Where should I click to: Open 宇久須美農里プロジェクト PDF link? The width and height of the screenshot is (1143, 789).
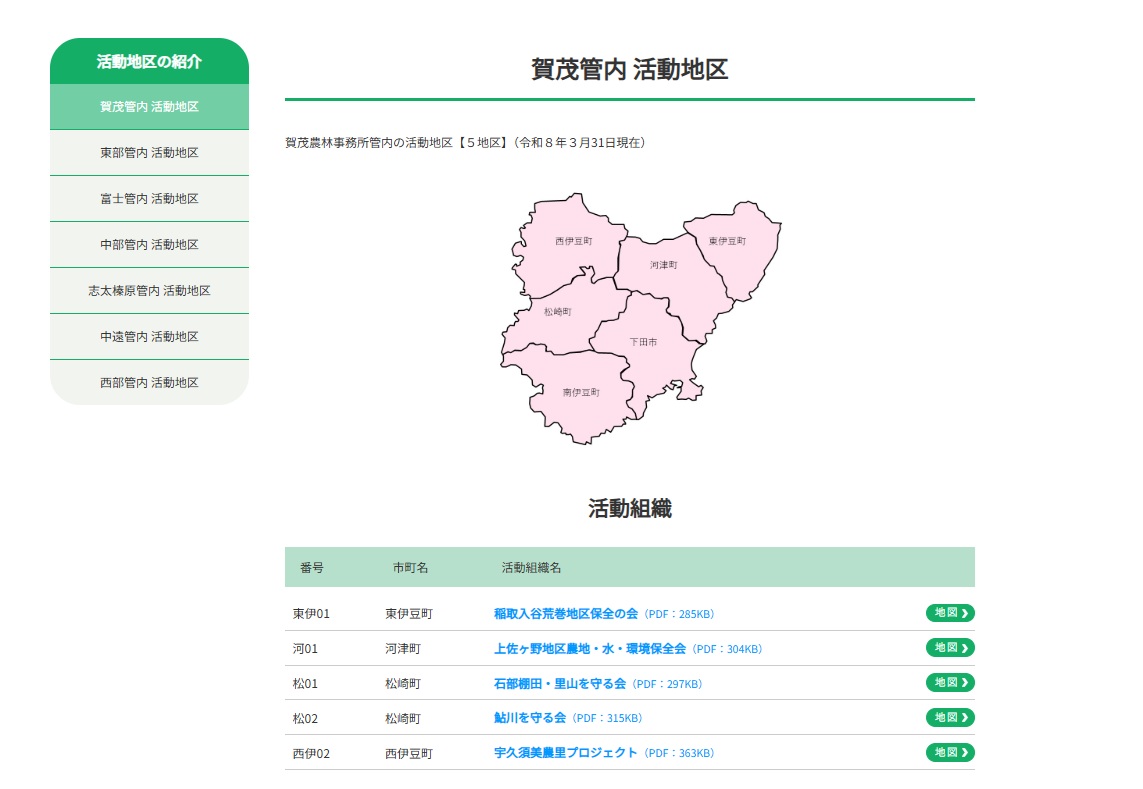pyautogui.click(x=604, y=753)
